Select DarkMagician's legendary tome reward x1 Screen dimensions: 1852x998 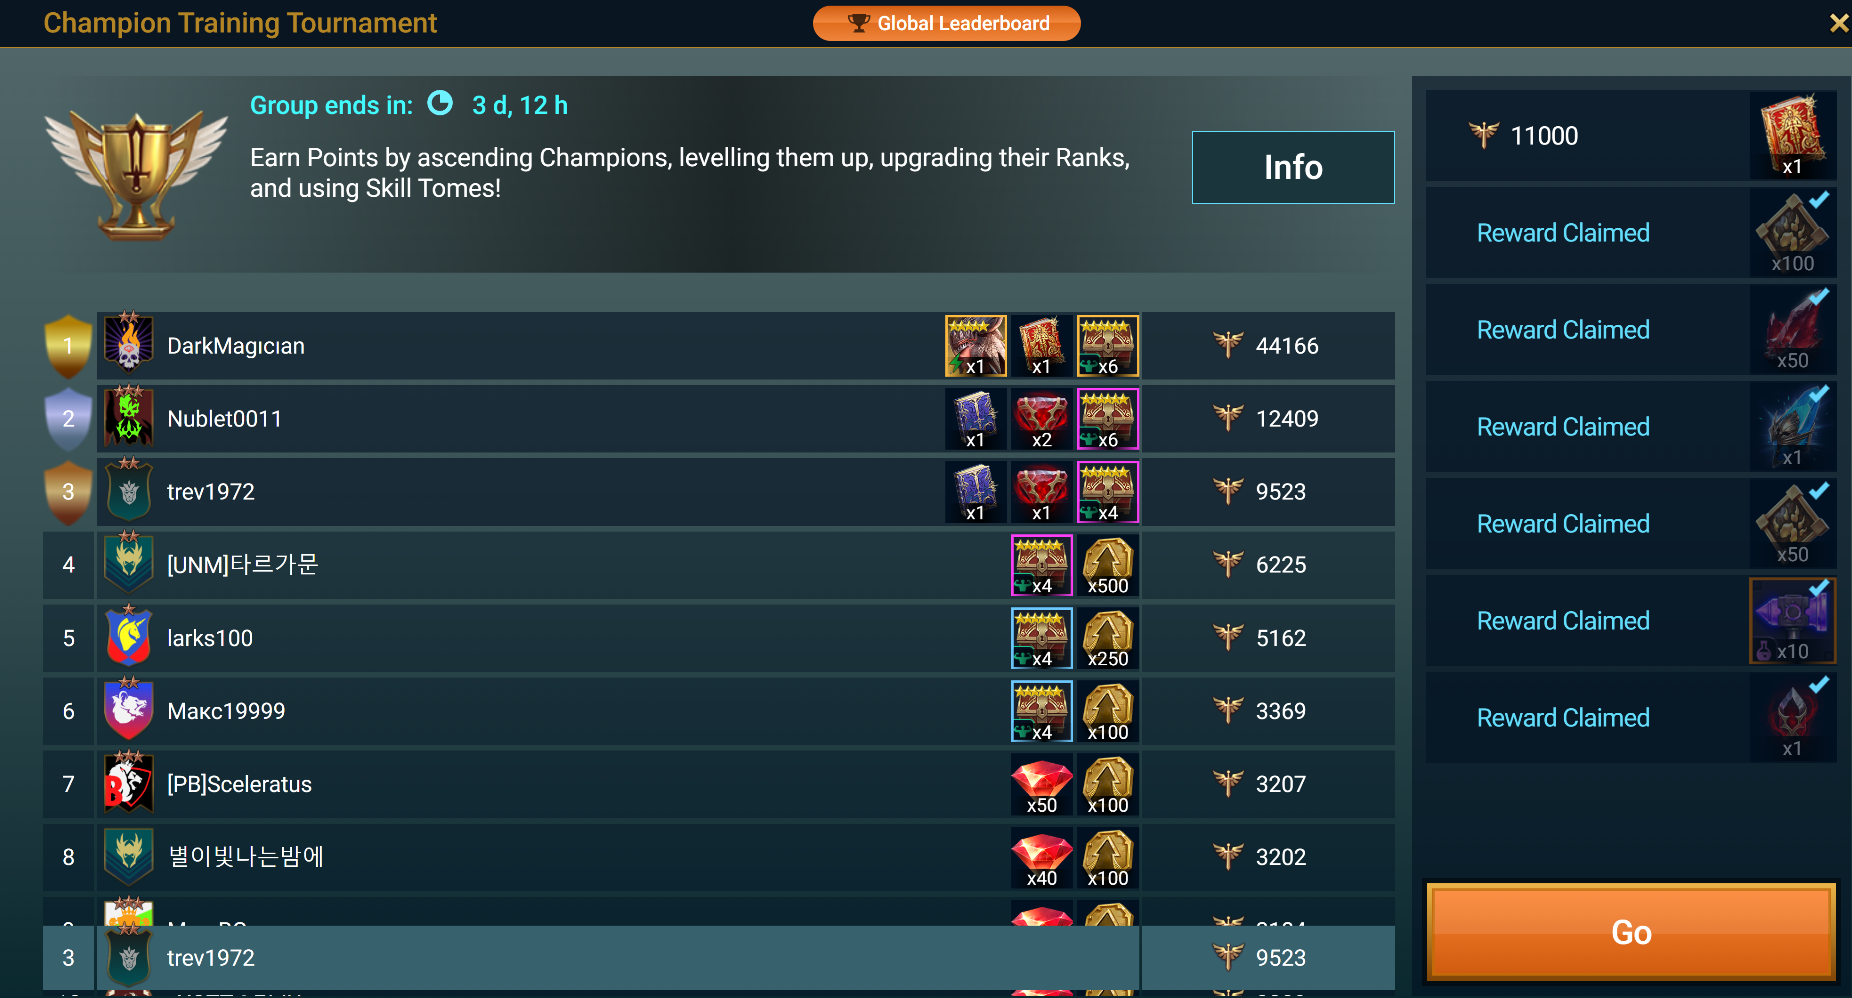1041,346
